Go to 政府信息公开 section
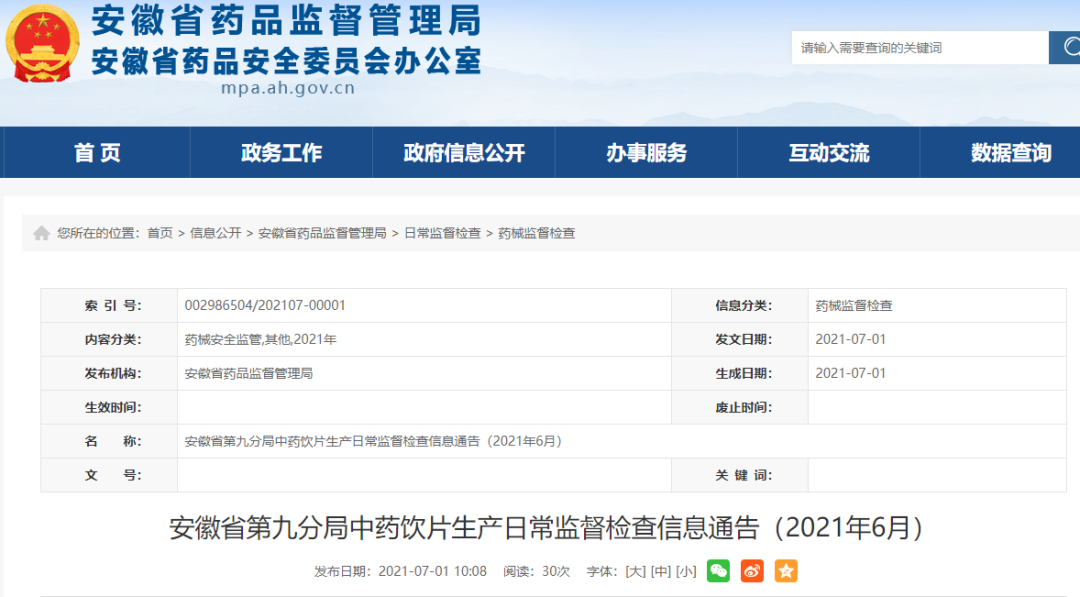Image resolution: width=1080 pixels, height=597 pixels. [464, 153]
